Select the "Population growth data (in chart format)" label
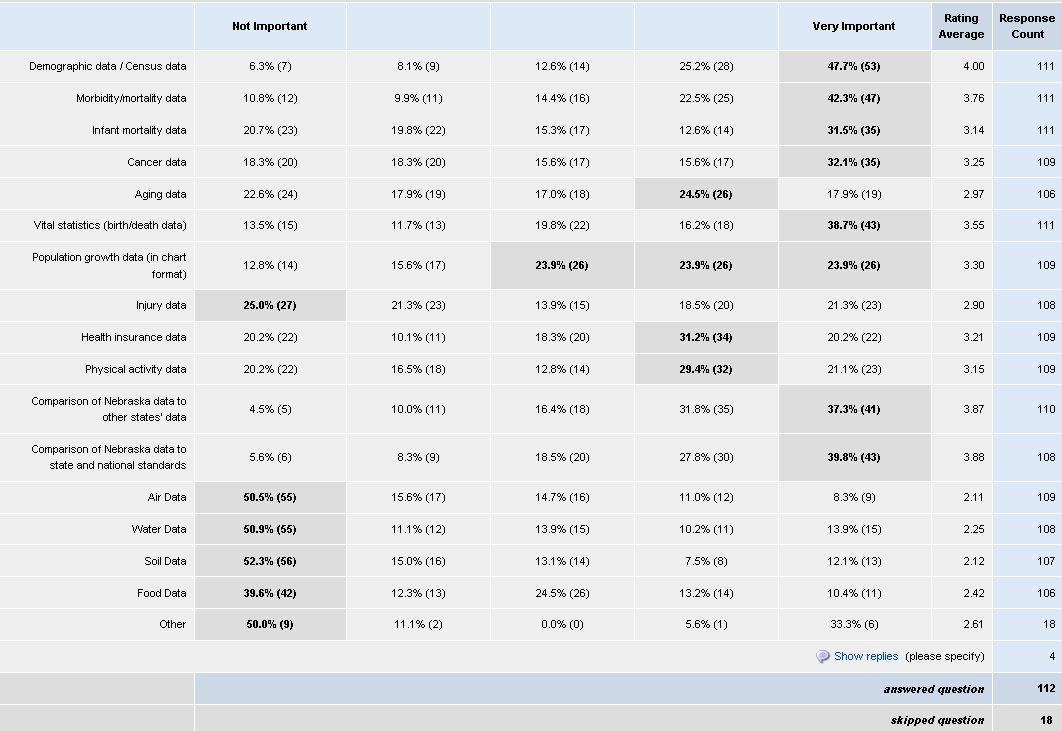The image size is (1062, 731). [x=109, y=266]
